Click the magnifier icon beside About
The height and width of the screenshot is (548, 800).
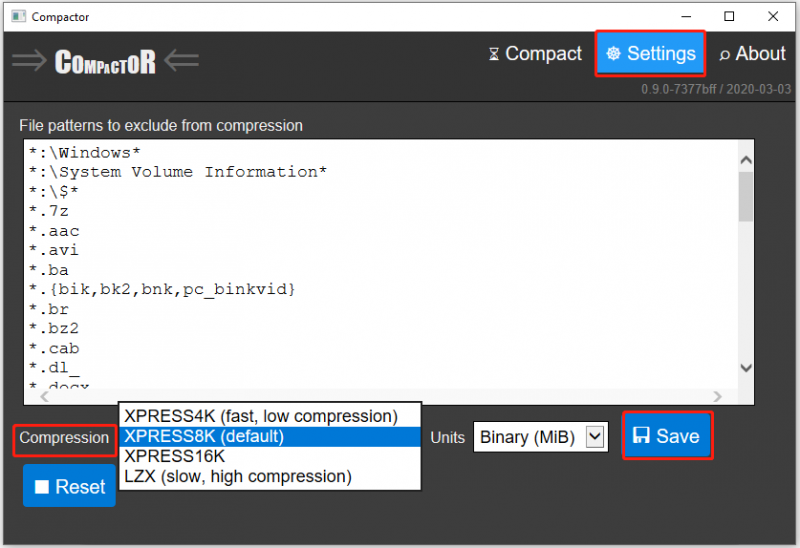point(724,55)
